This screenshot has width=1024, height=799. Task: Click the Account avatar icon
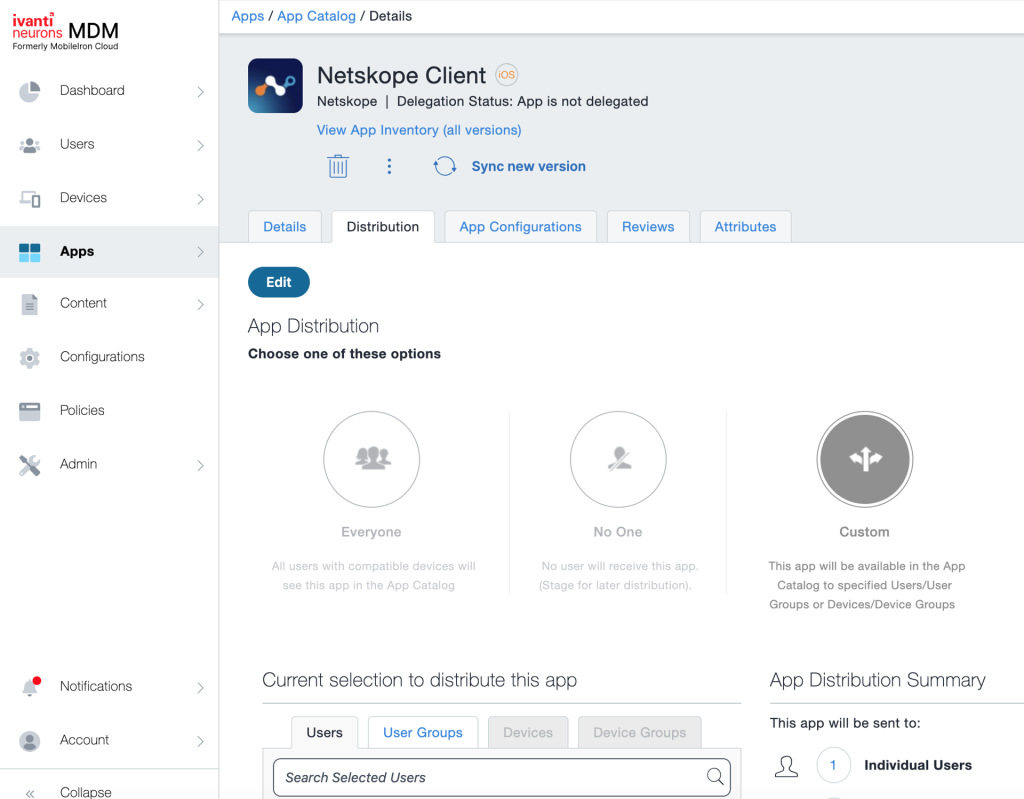(x=29, y=741)
